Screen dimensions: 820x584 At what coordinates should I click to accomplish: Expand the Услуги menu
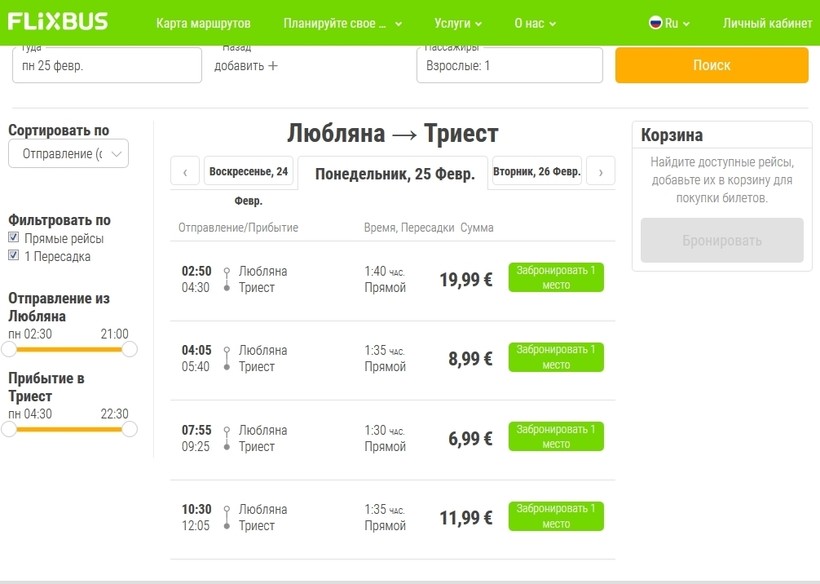point(458,23)
